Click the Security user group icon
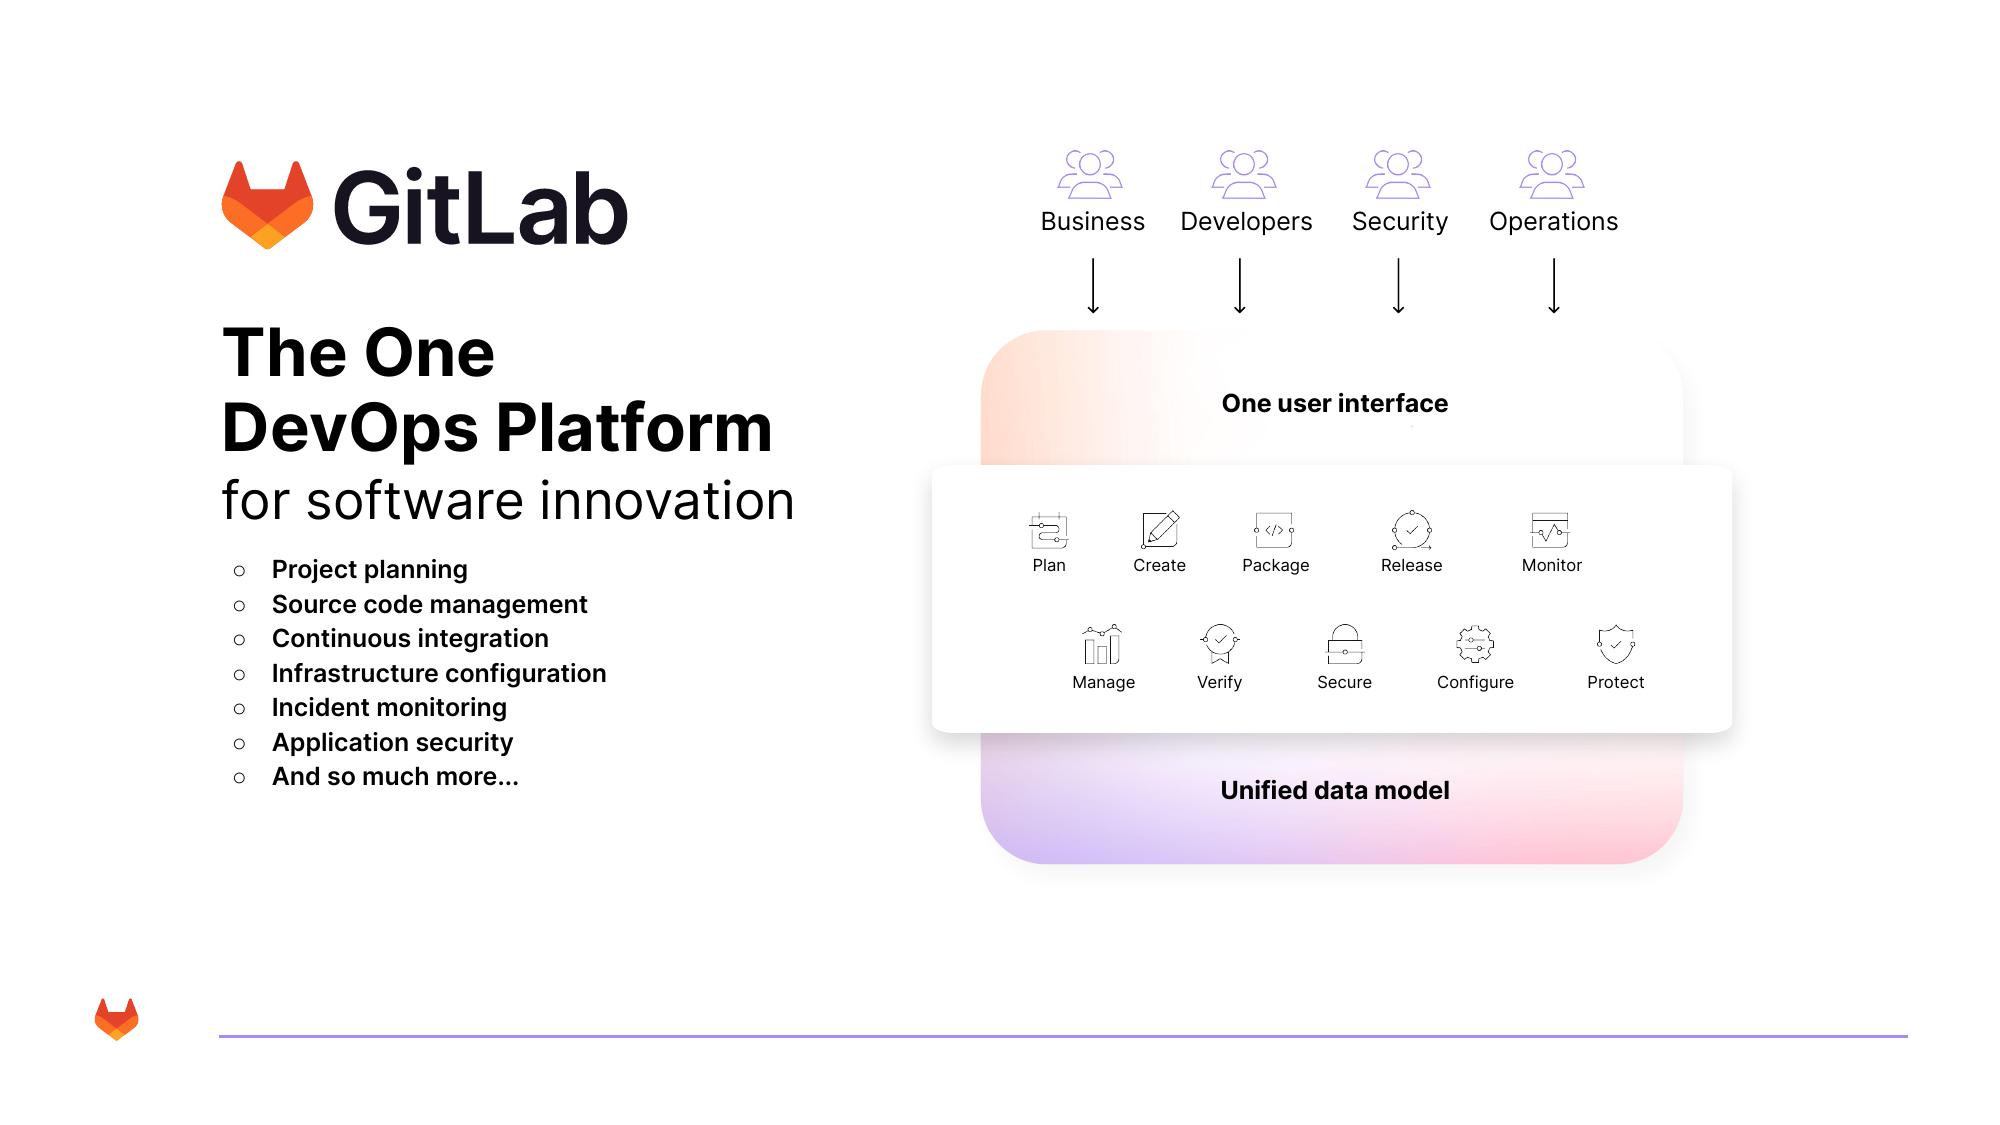The image size is (2000, 1125). click(x=1397, y=176)
